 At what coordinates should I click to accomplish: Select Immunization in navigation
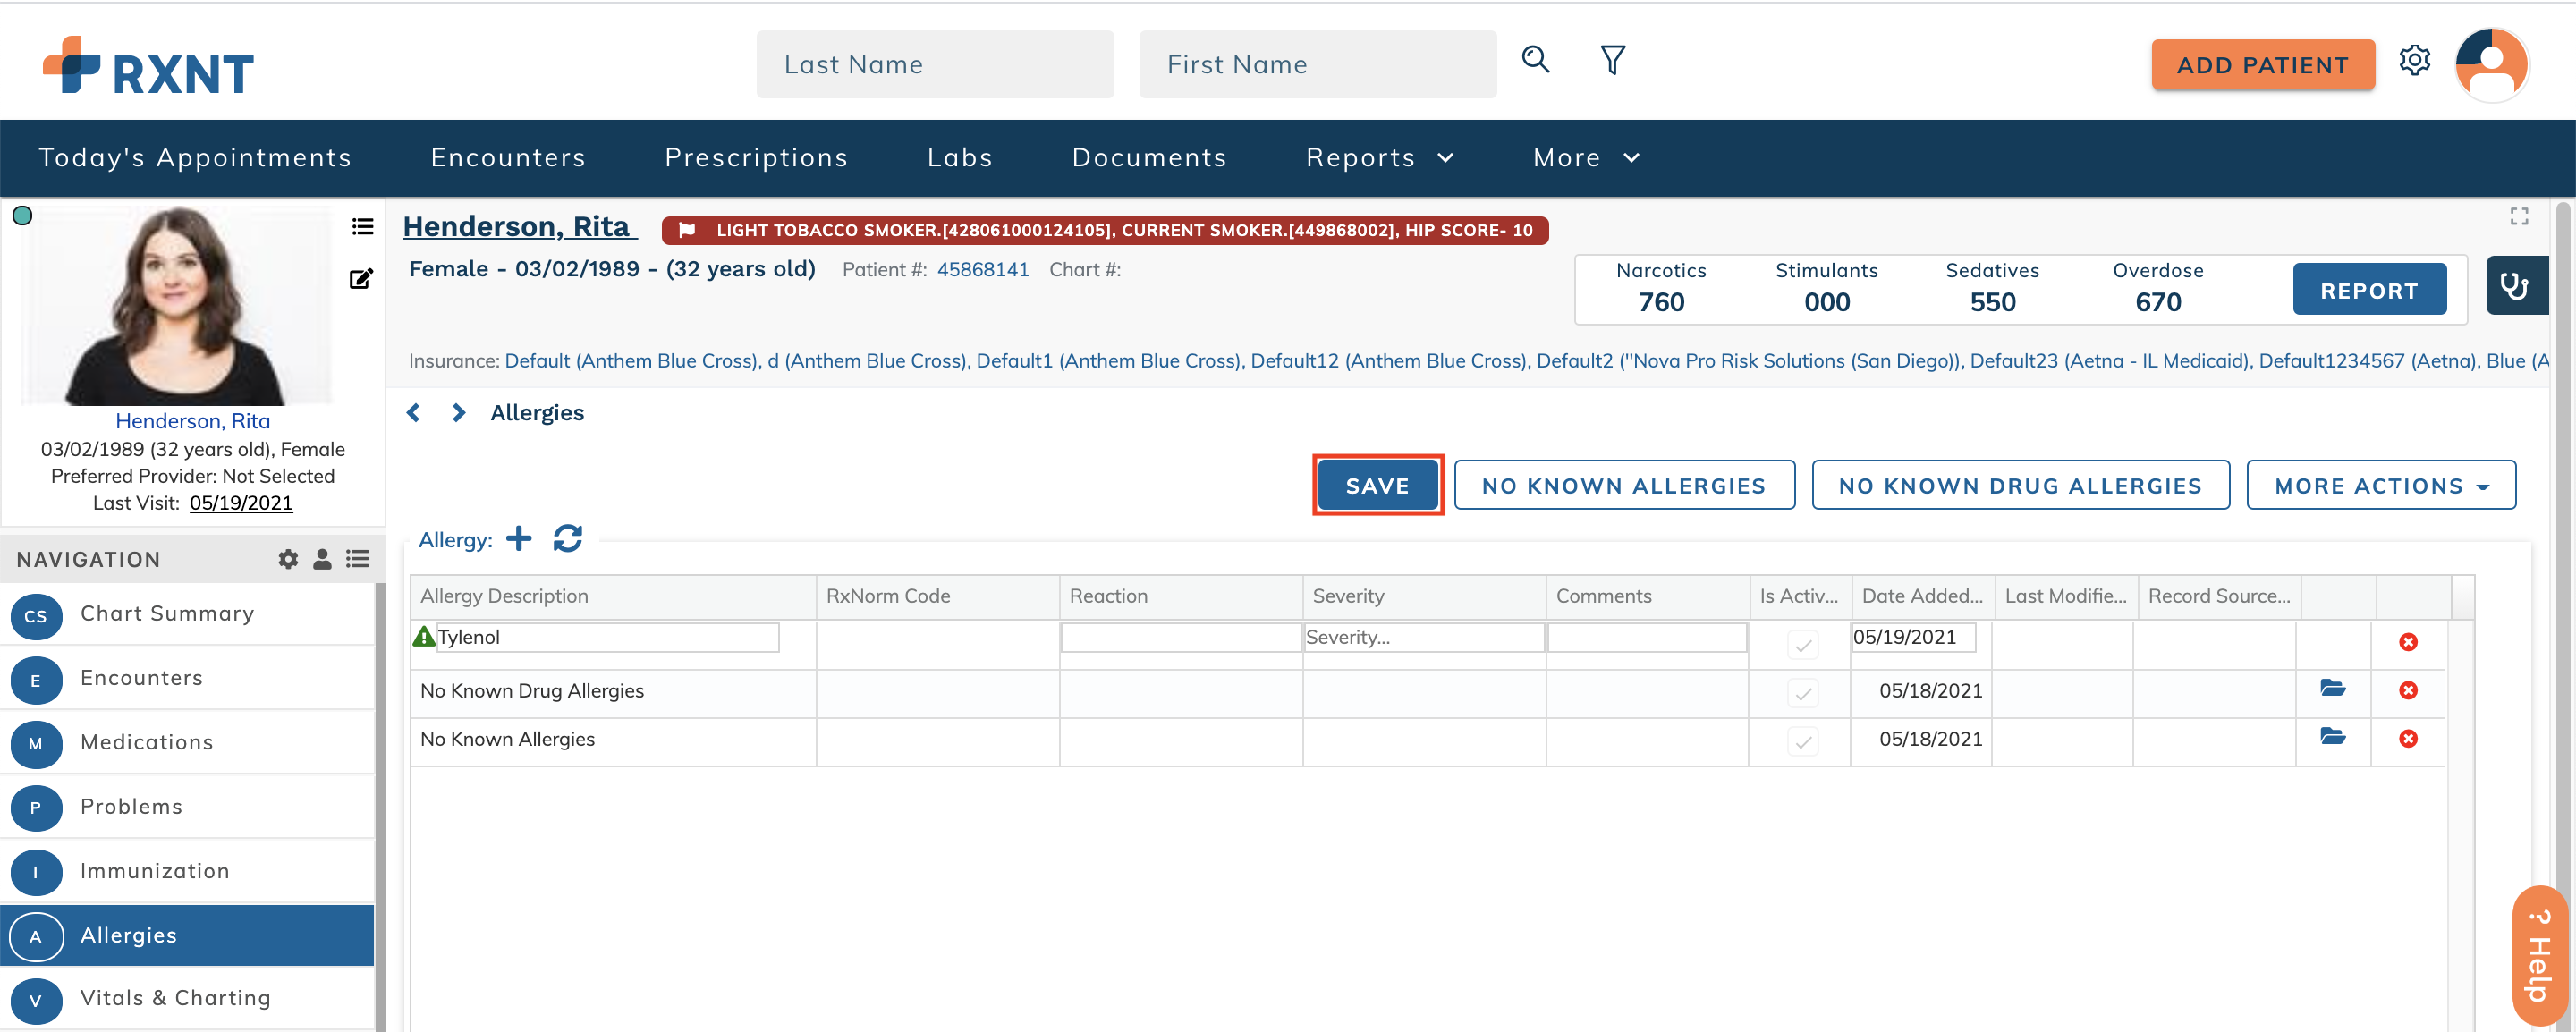point(187,871)
